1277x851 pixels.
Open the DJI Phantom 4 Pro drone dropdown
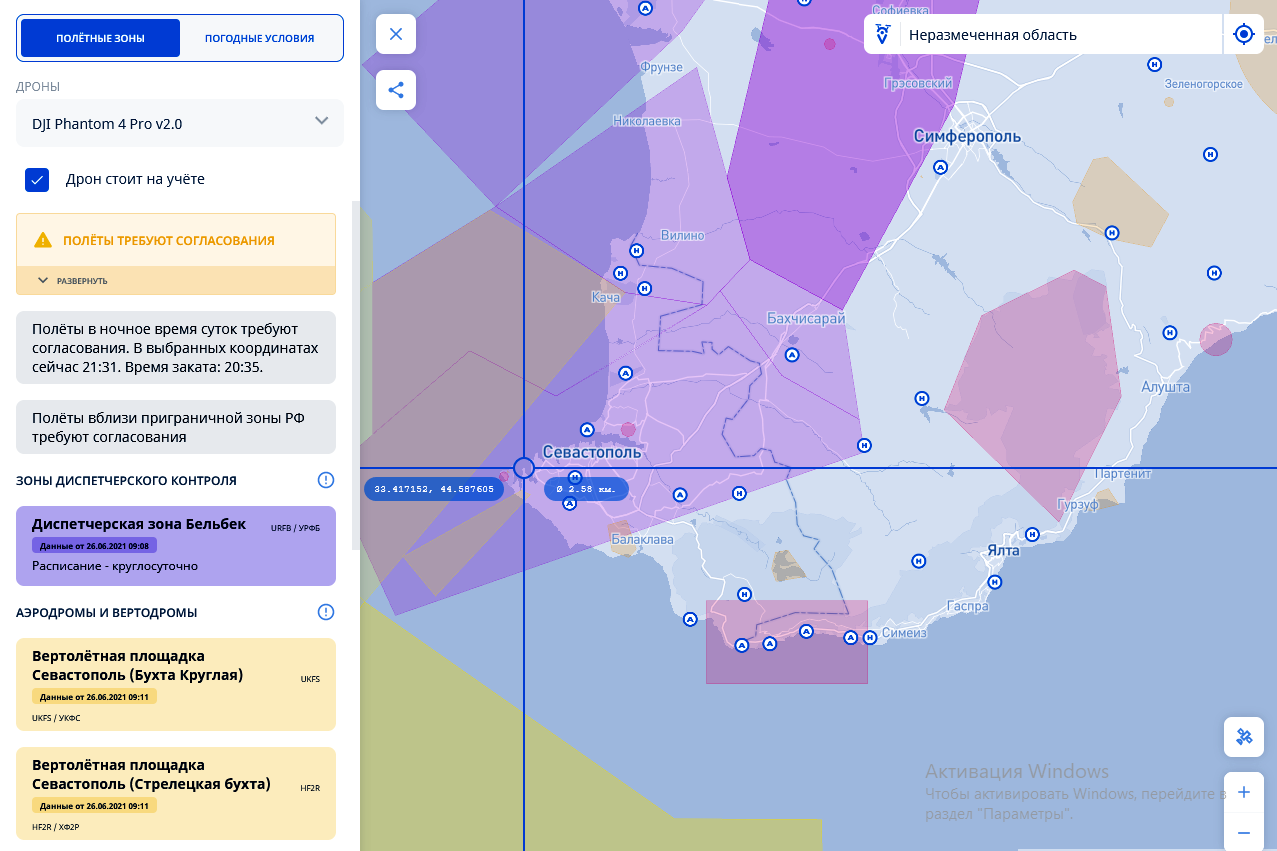(x=180, y=123)
